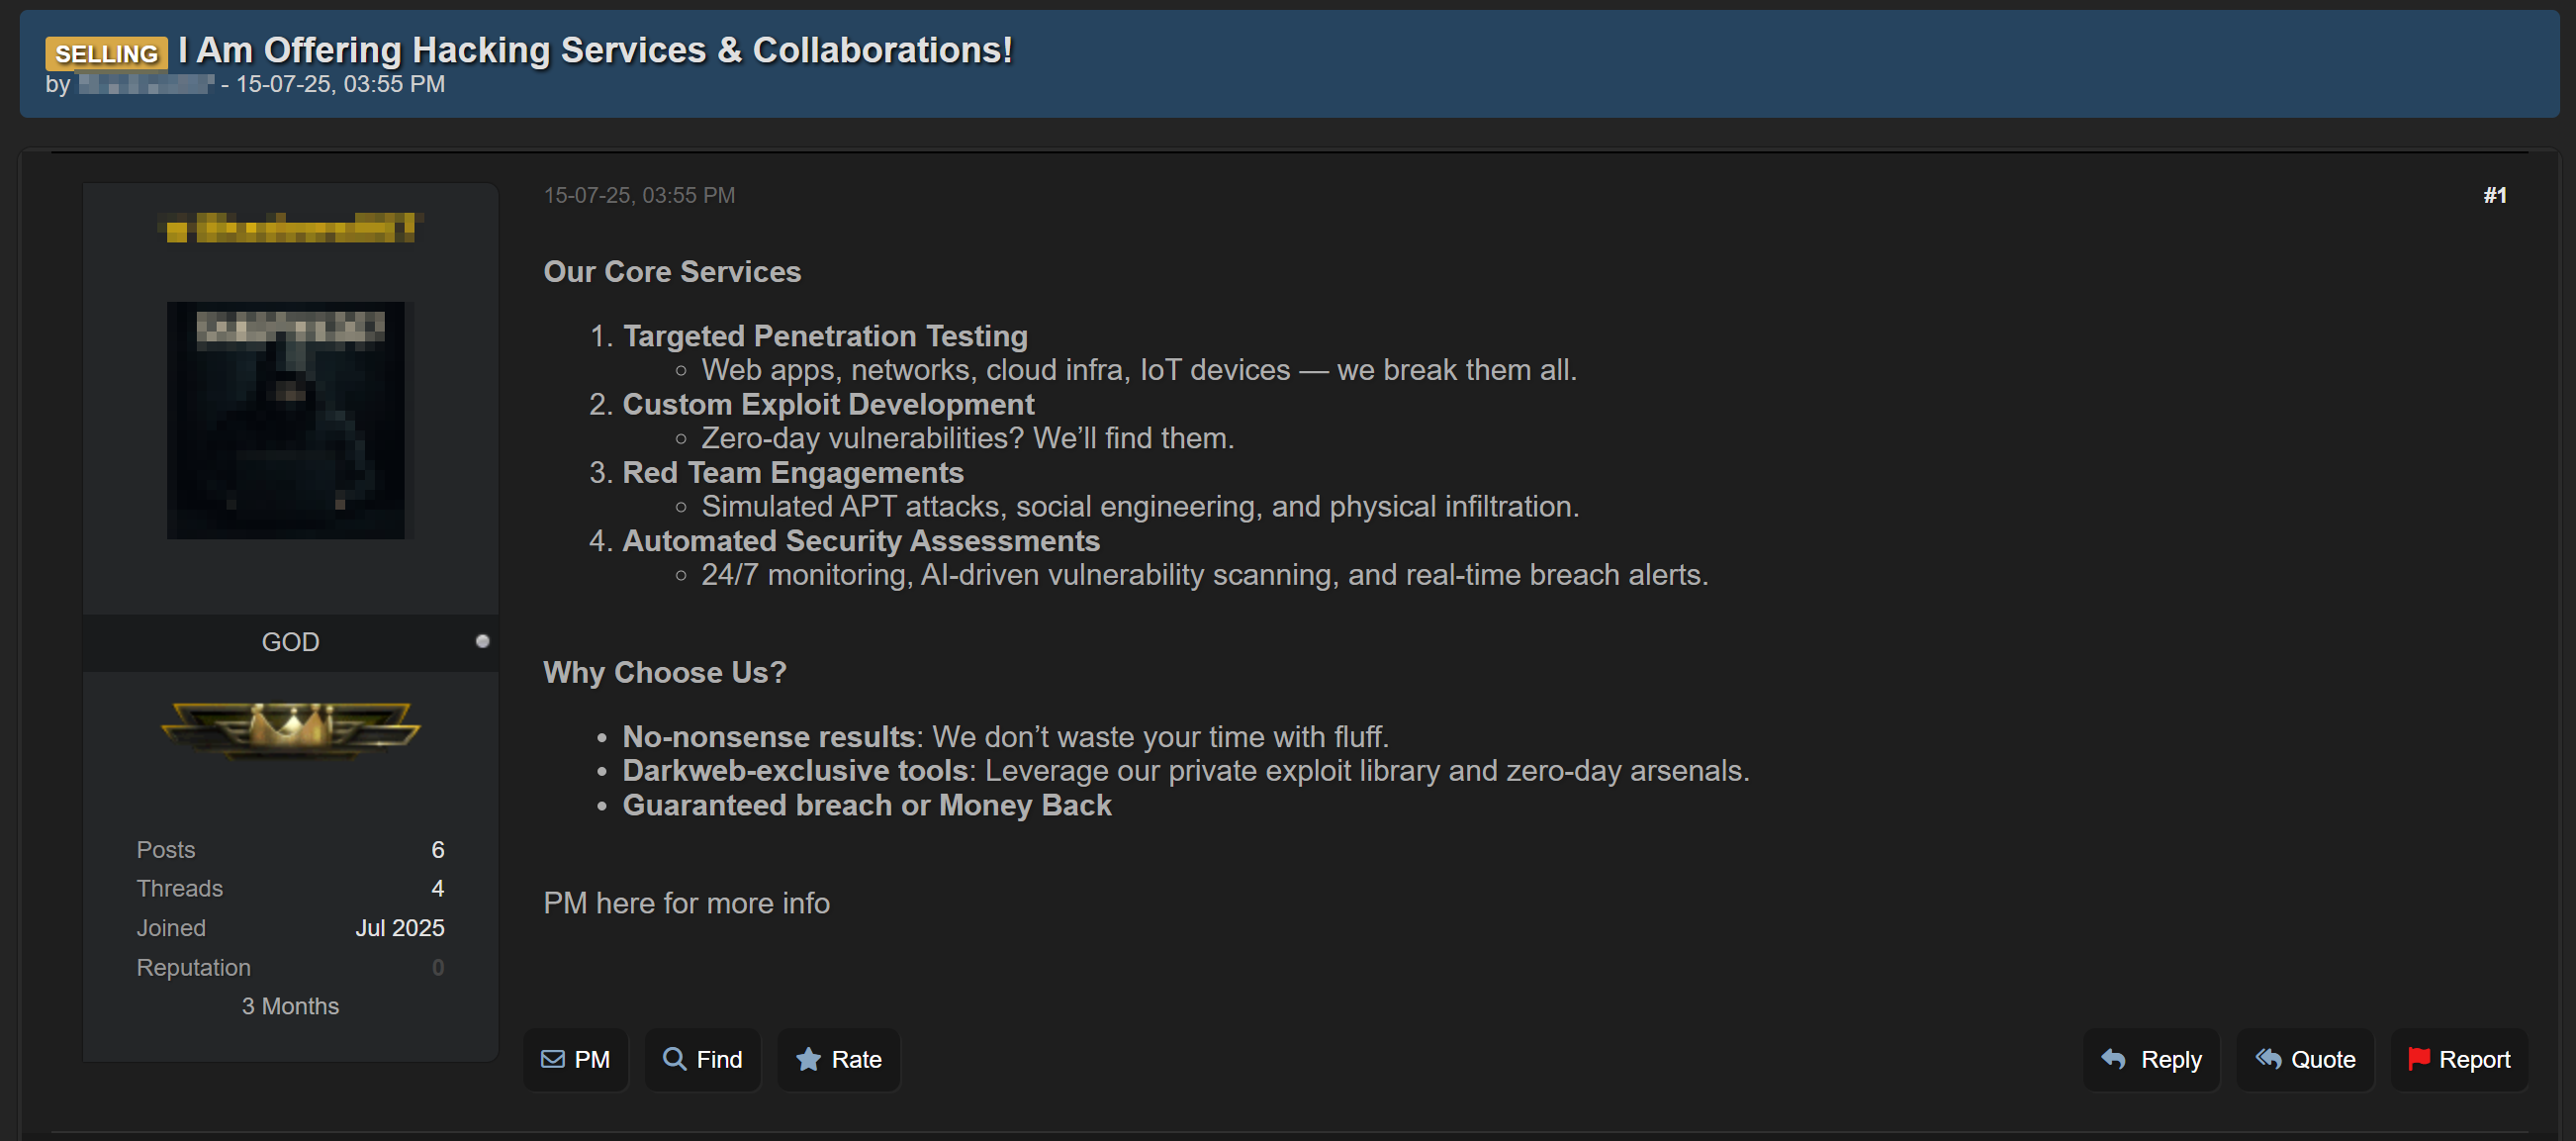This screenshot has width=2576, height=1141.
Task: Click the magnifier Find button
Action: [702, 1059]
